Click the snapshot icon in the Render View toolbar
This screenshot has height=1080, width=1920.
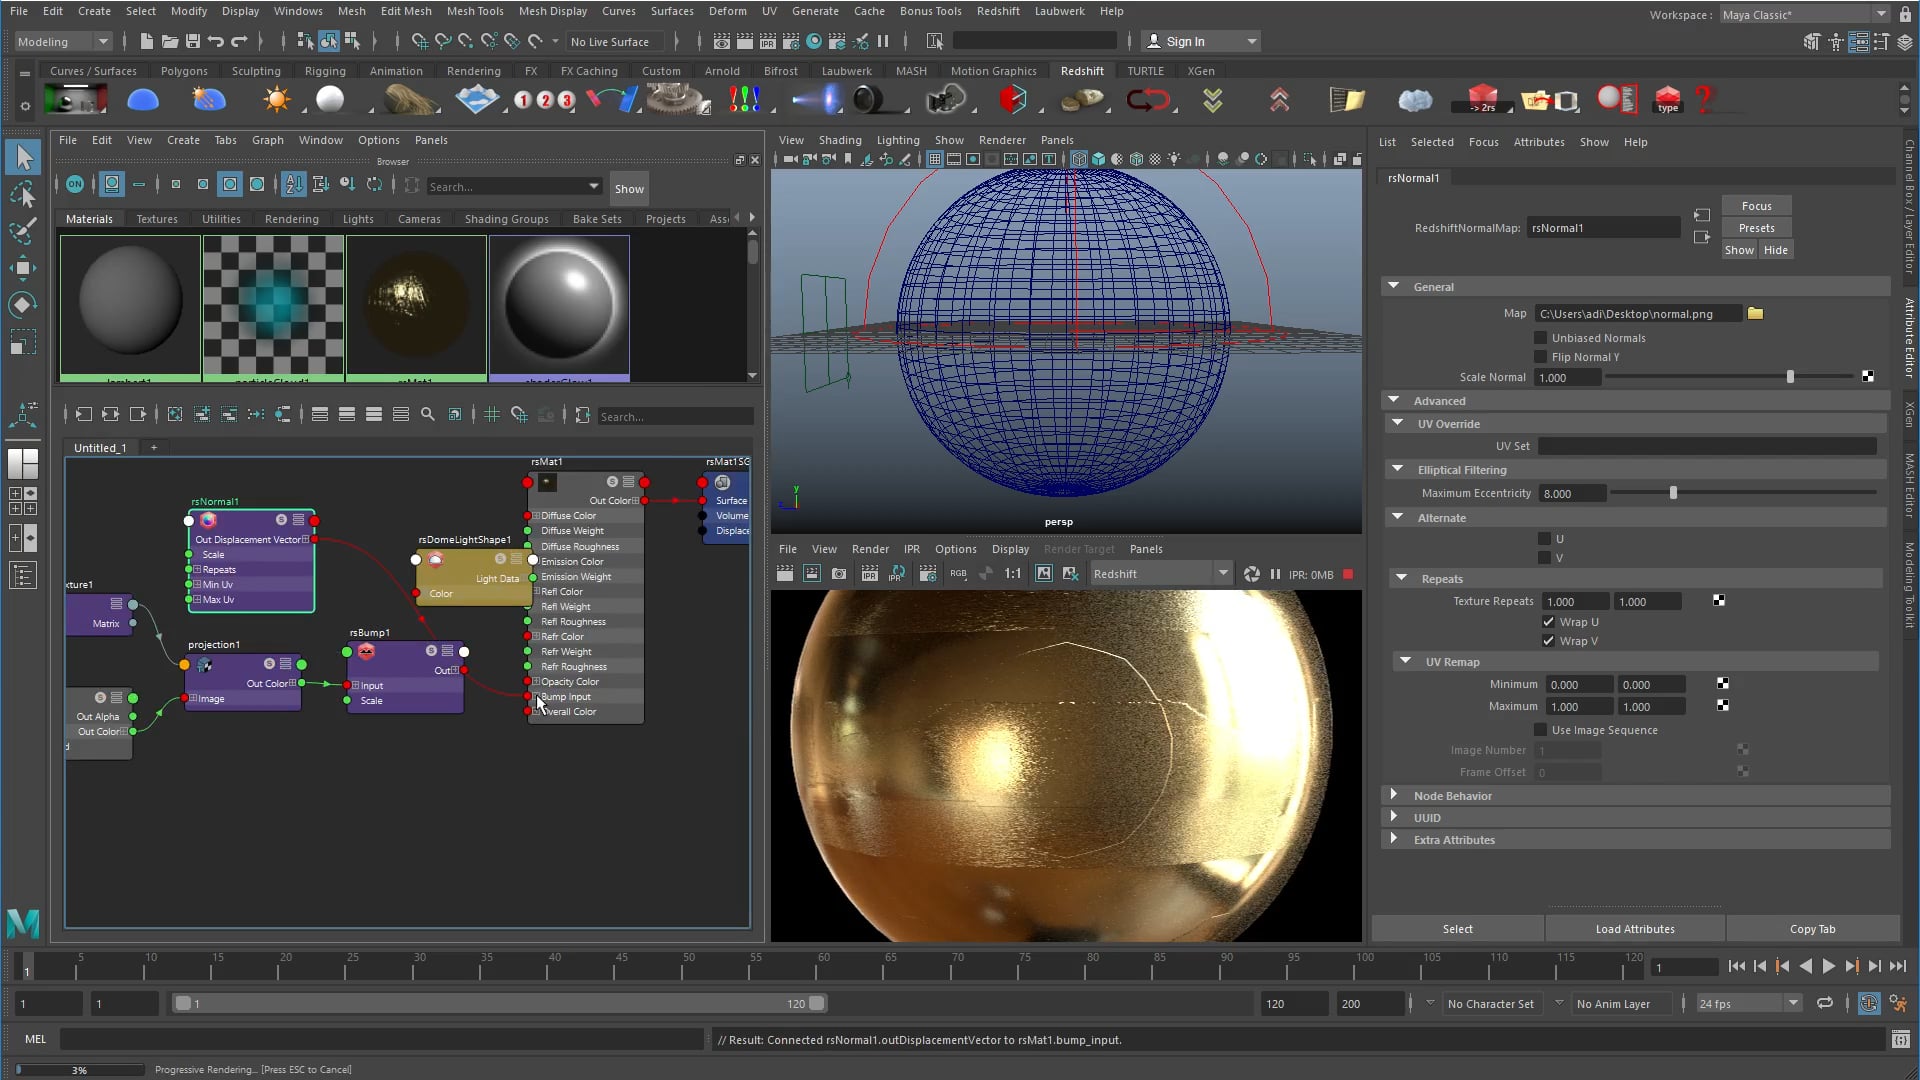[839, 573]
